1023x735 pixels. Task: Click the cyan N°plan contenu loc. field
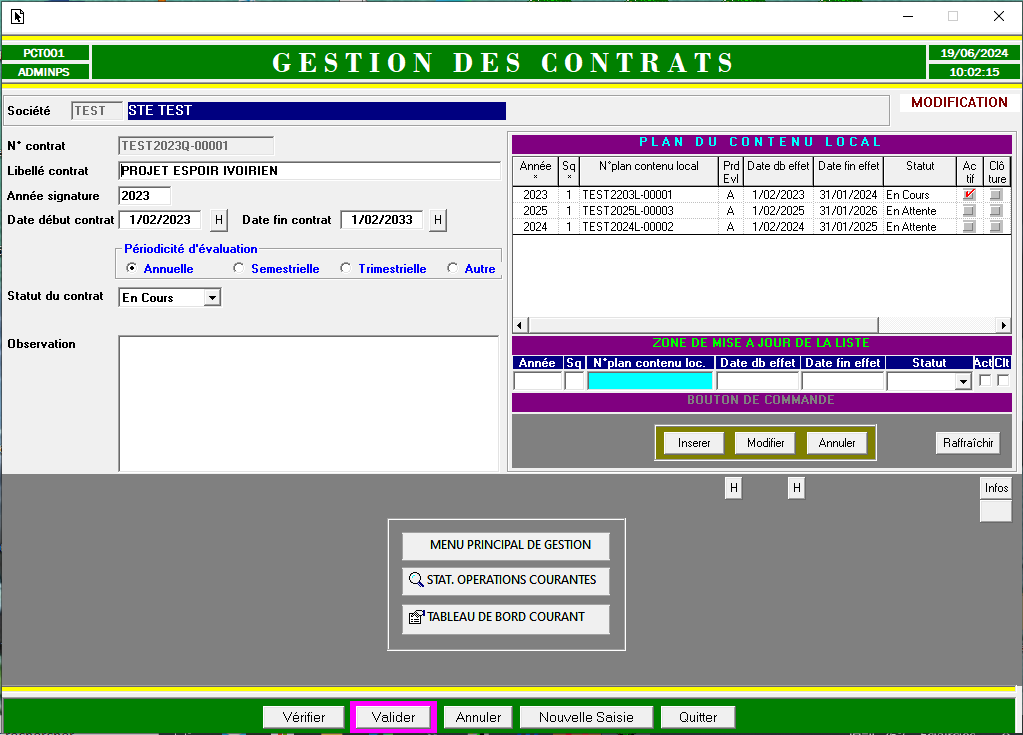650,381
